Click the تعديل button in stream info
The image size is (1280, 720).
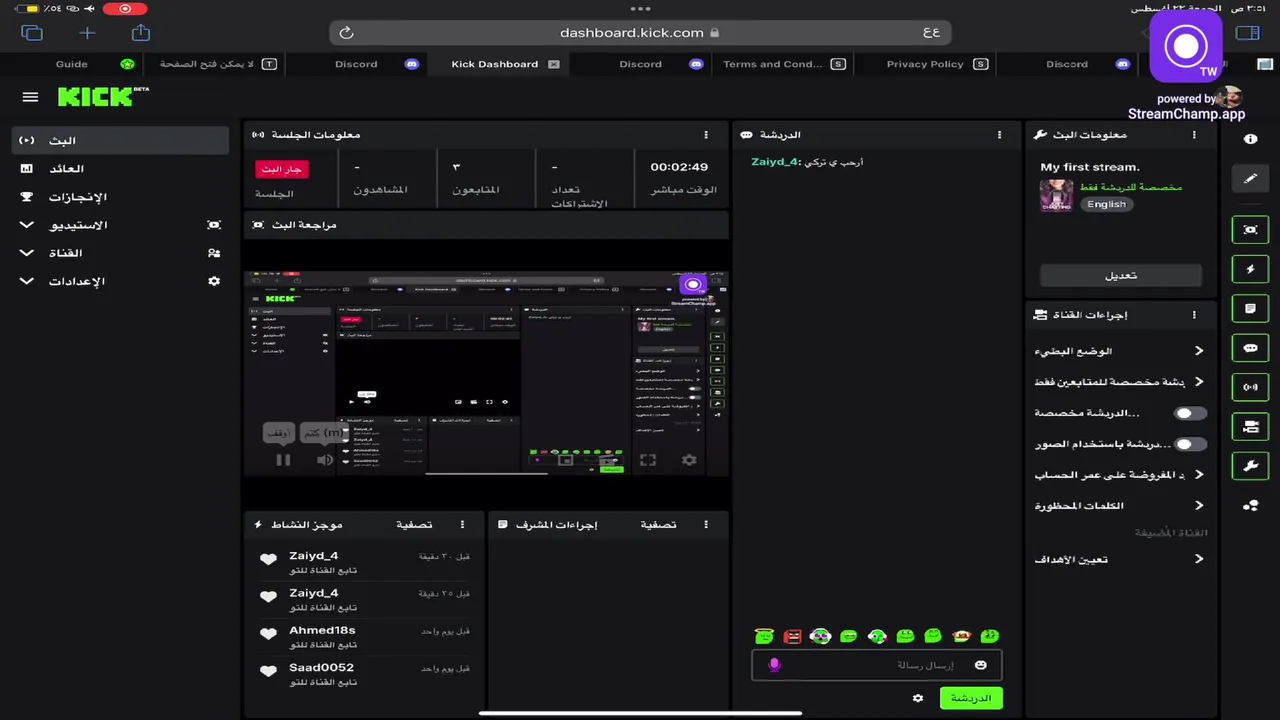click(x=1121, y=276)
